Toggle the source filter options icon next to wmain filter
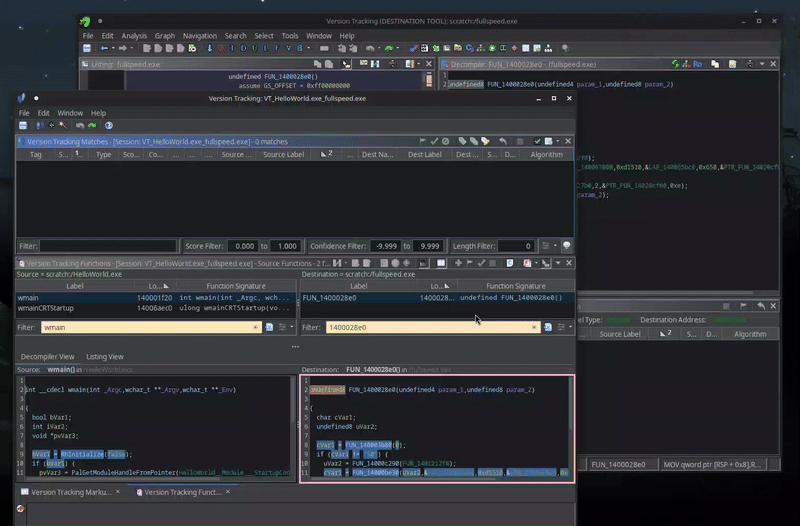Viewport: 800px width, 526px height. [269, 328]
